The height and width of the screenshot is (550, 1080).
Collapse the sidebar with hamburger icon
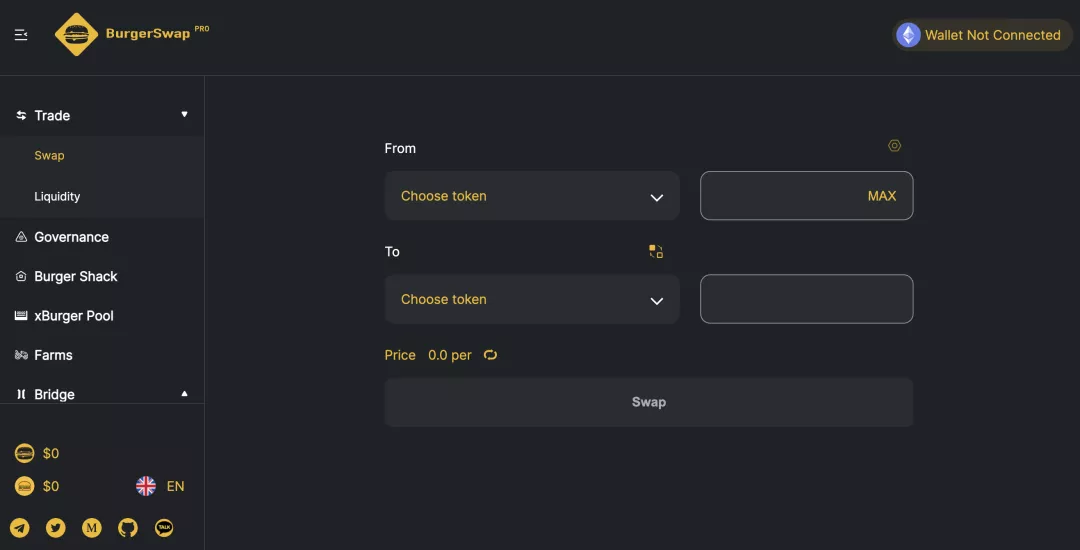(21, 35)
